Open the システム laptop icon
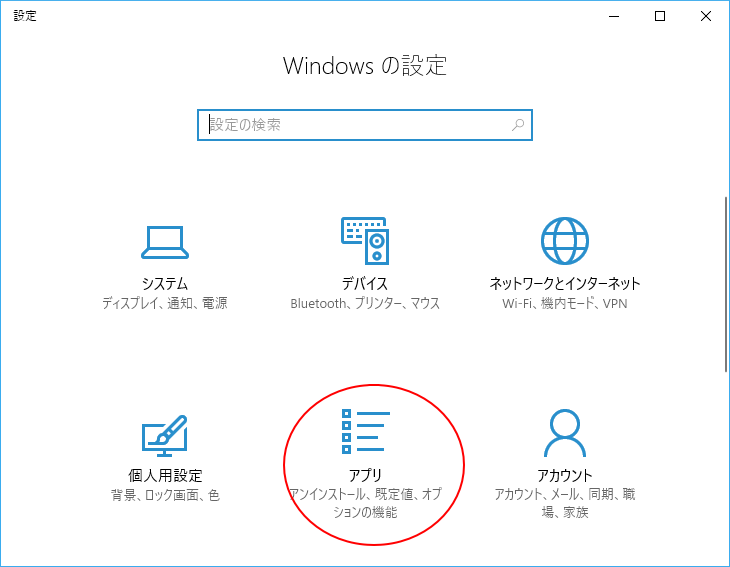The height and width of the screenshot is (567, 730). [165, 242]
